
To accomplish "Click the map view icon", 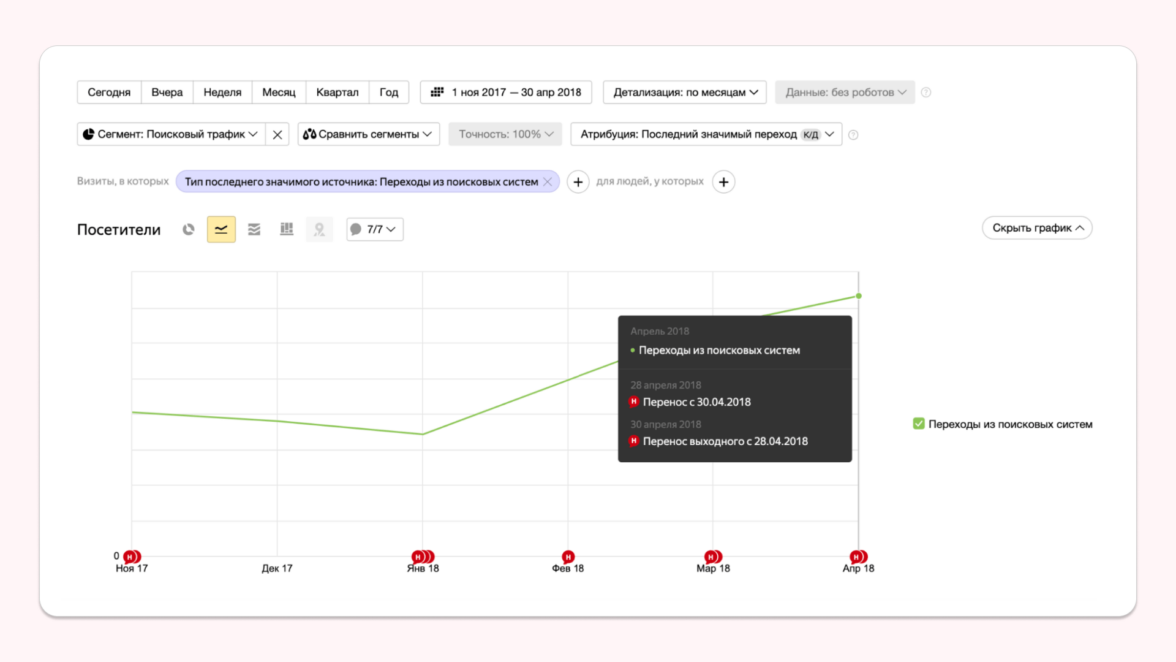I will [320, 229].
